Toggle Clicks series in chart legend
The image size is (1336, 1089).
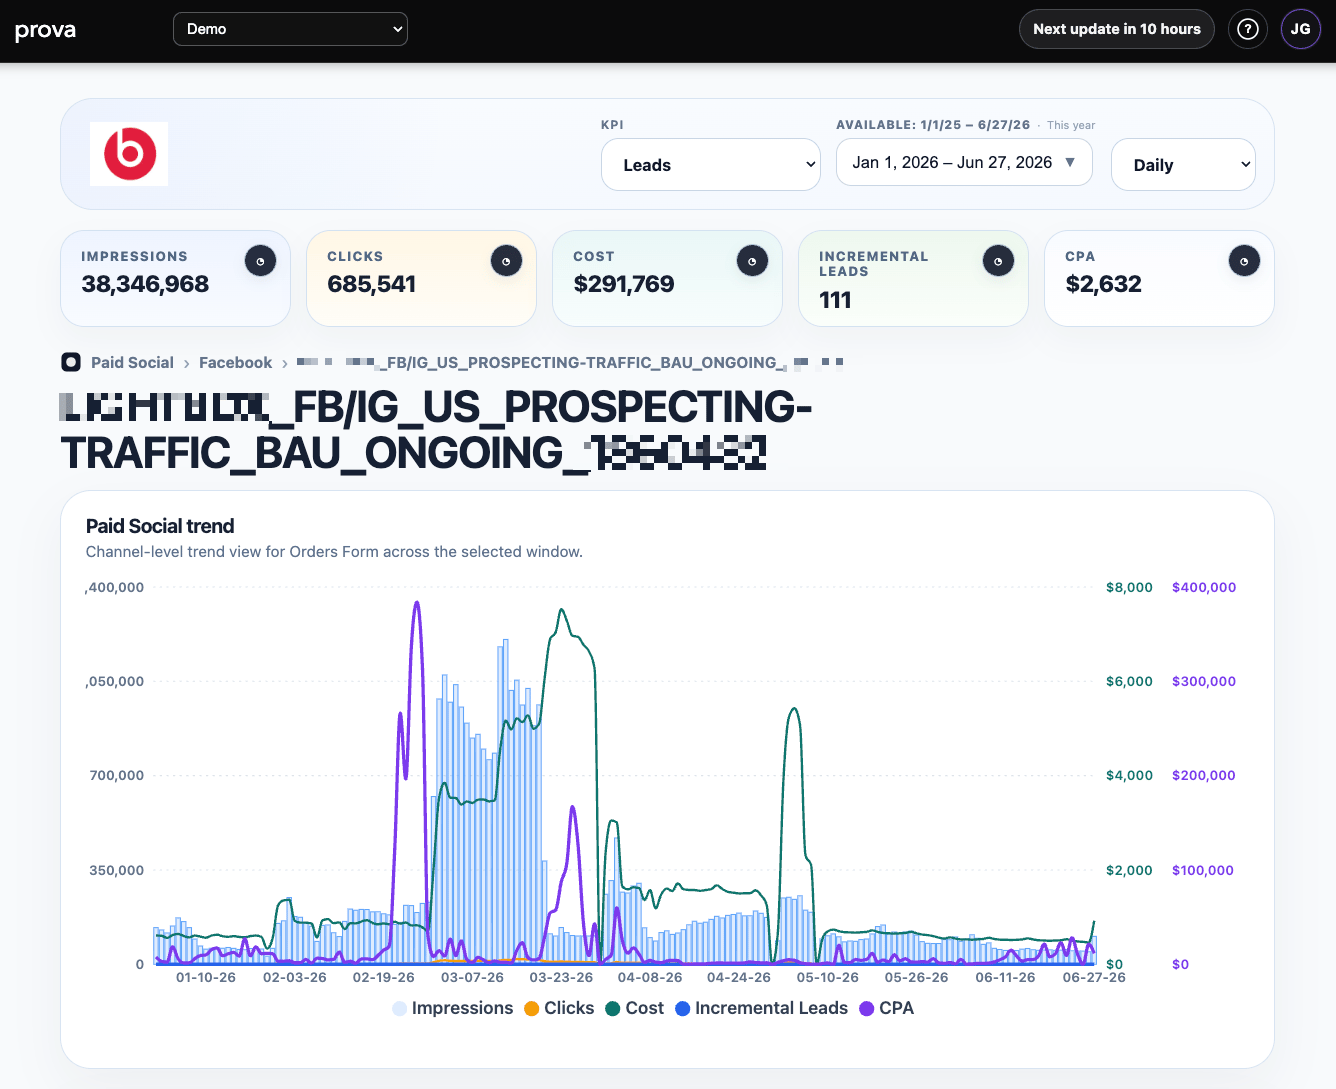point(559,1008)
